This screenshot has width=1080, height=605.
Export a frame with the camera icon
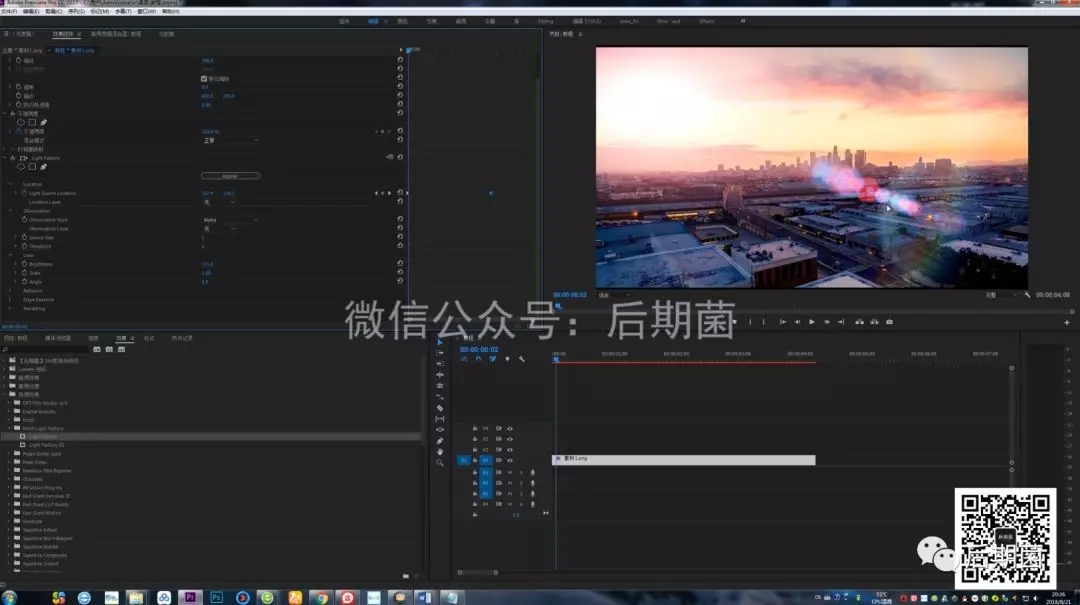click(889, 322)
